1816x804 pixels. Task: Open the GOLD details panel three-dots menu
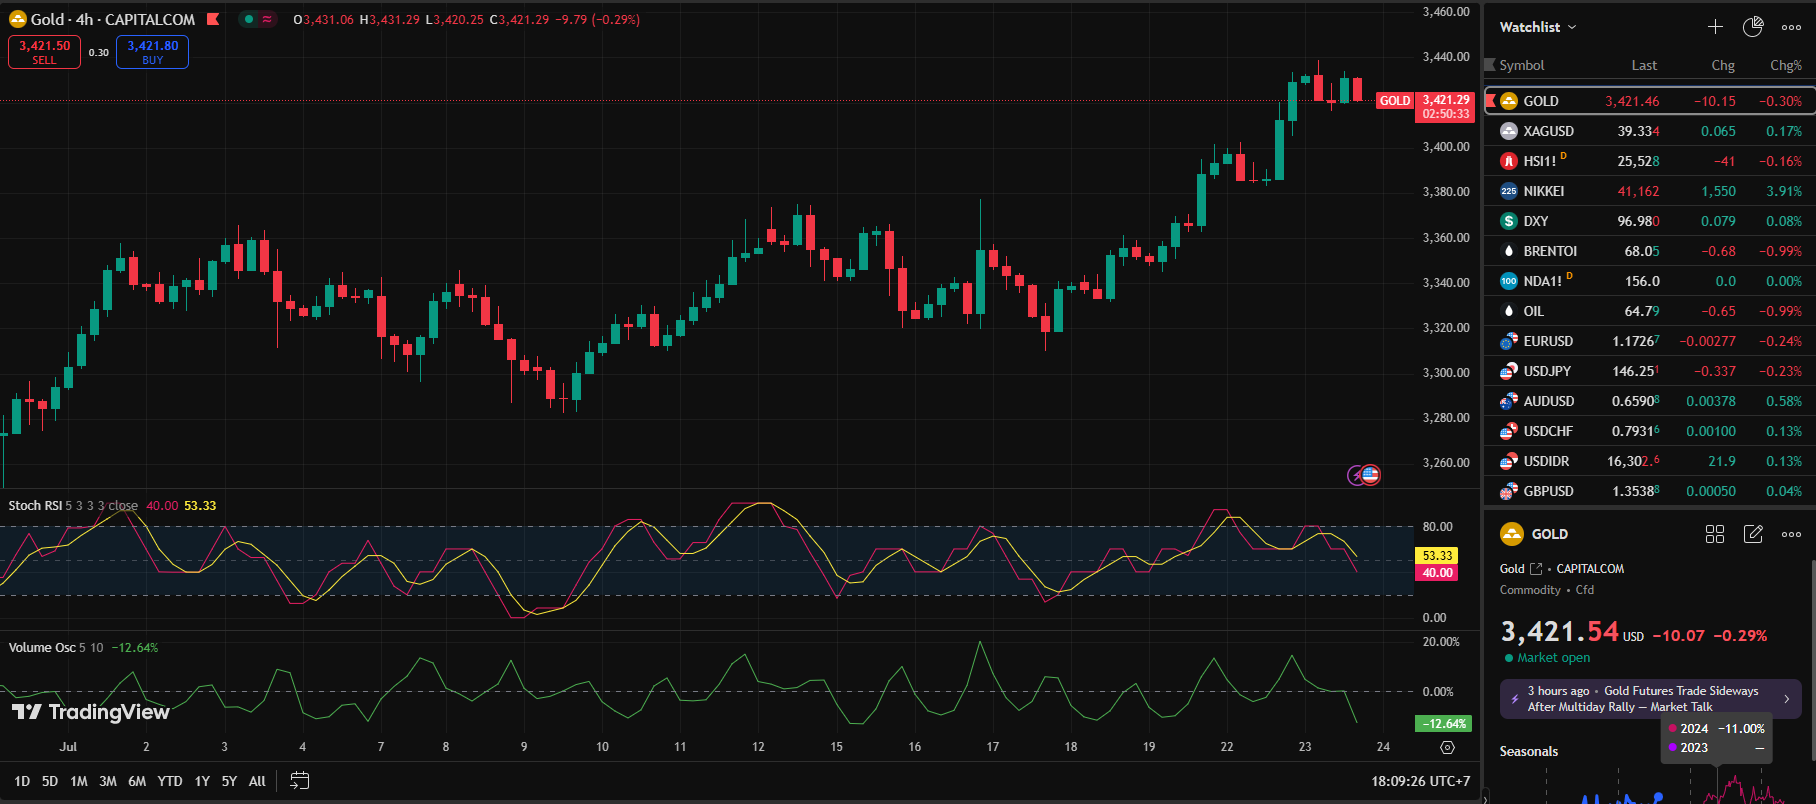pos(1791,534)
